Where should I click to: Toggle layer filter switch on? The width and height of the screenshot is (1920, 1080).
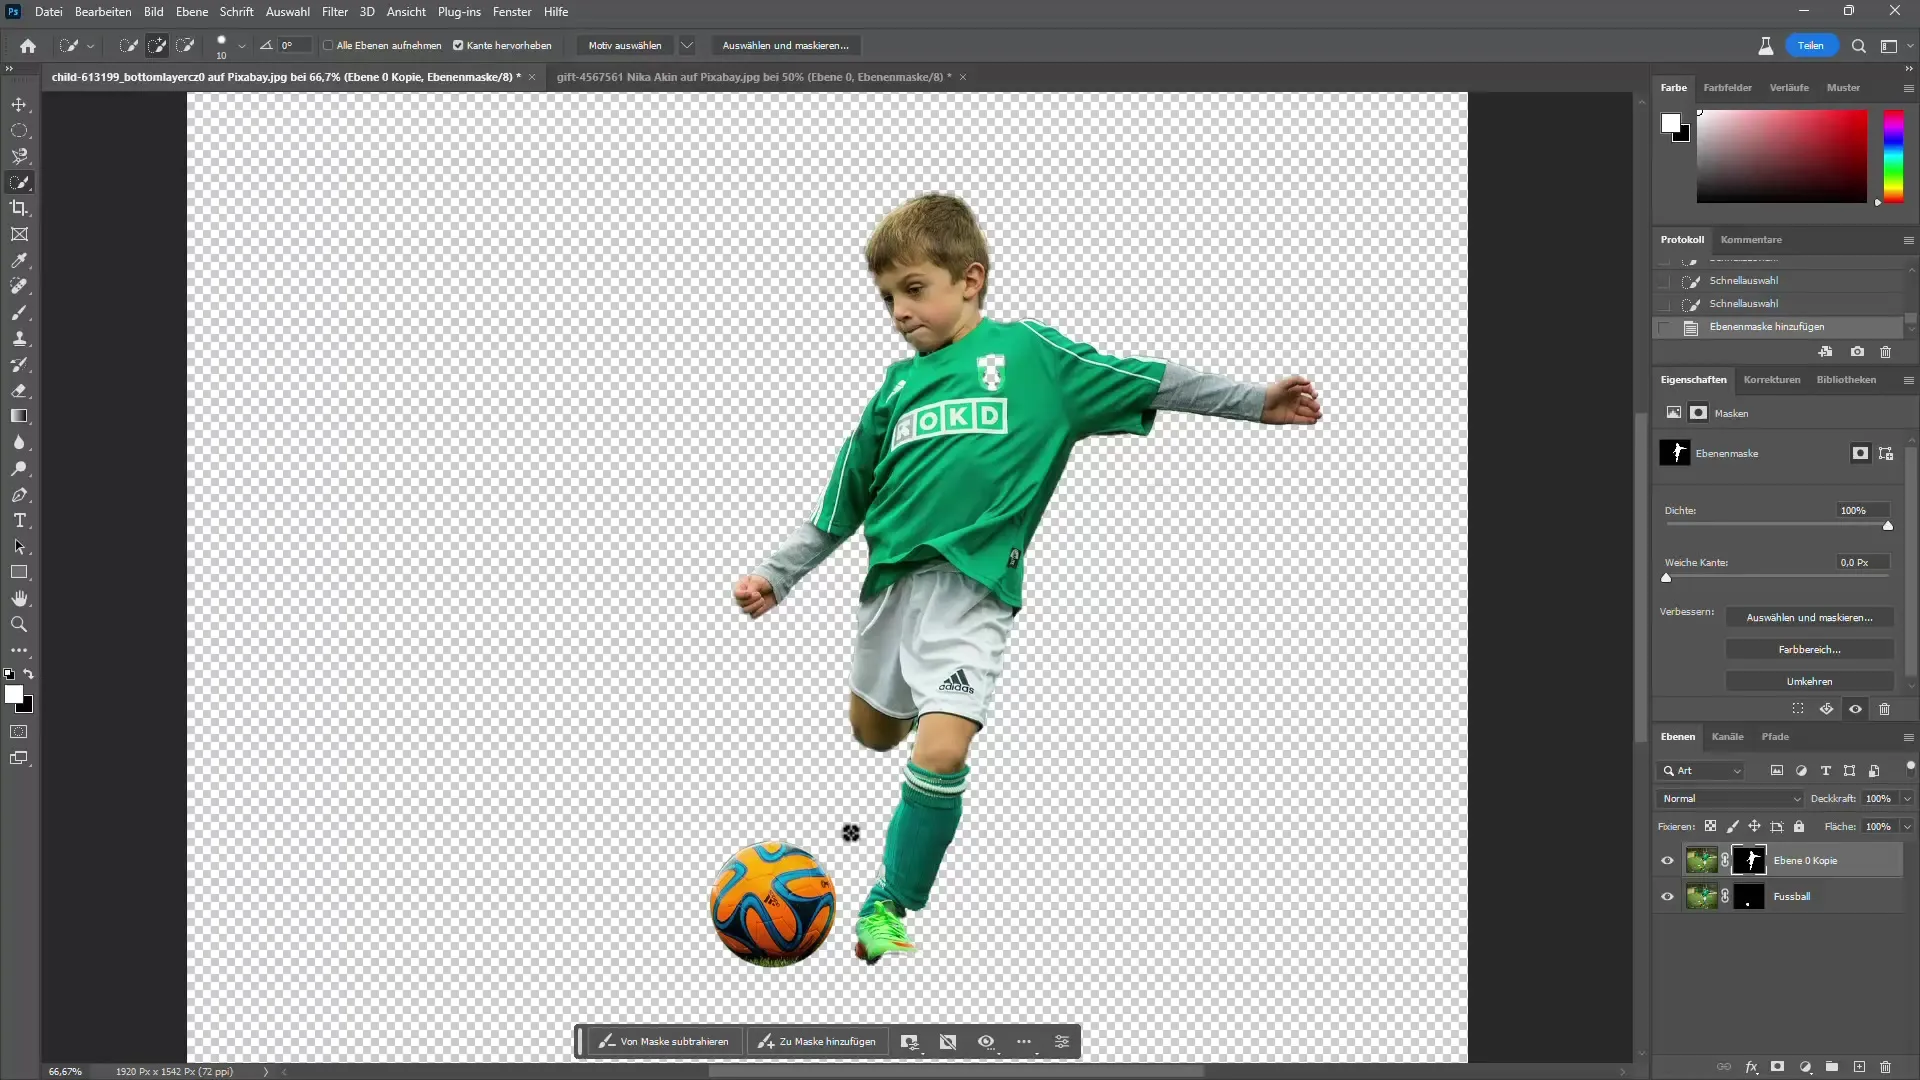pos(1910,767)
